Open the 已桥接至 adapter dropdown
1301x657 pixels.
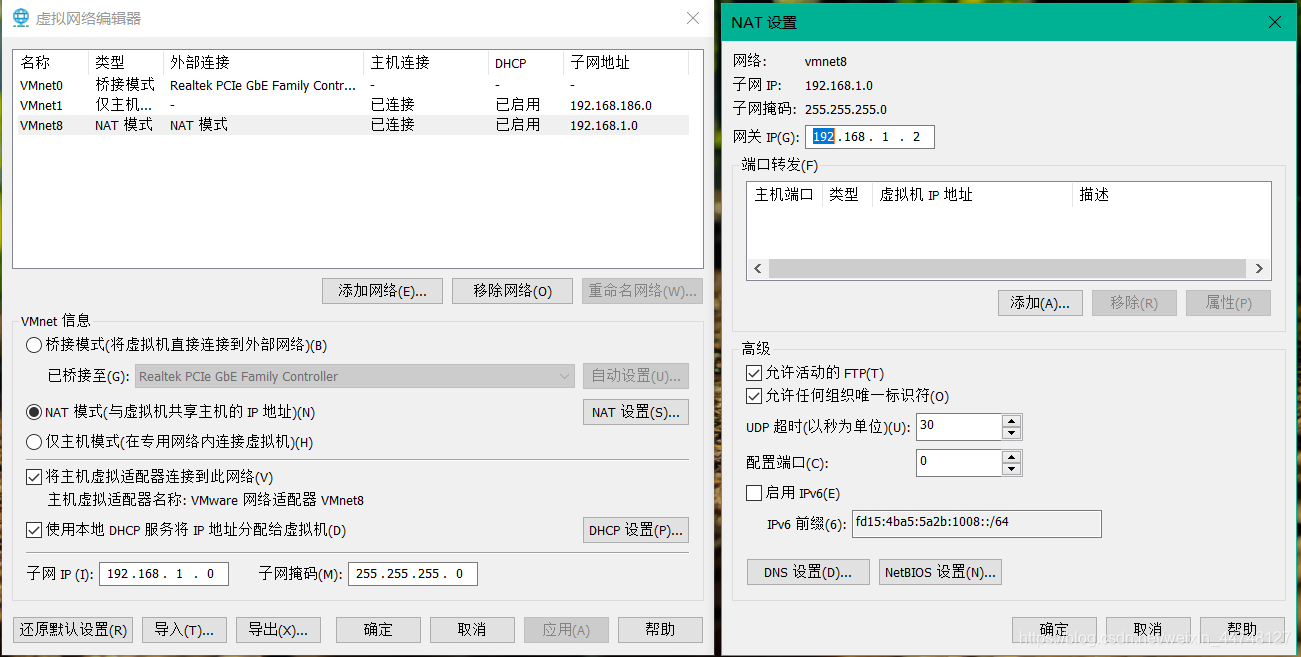(x=353, y=376)
